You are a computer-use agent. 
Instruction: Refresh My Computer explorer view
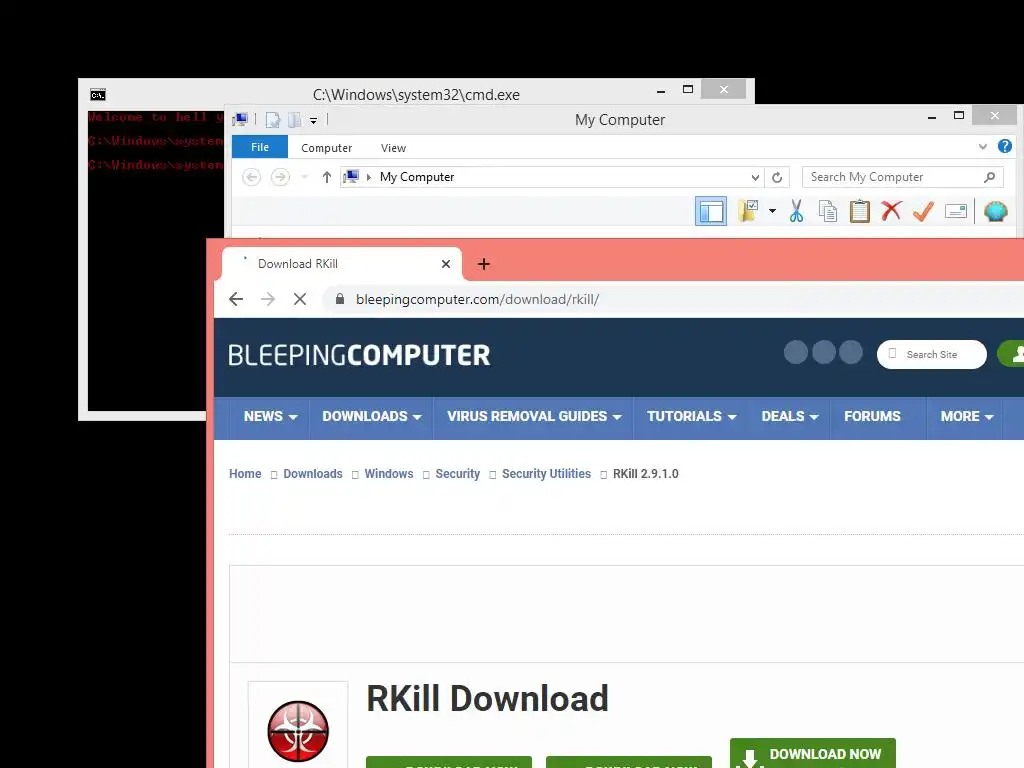(x=777, y=177)
